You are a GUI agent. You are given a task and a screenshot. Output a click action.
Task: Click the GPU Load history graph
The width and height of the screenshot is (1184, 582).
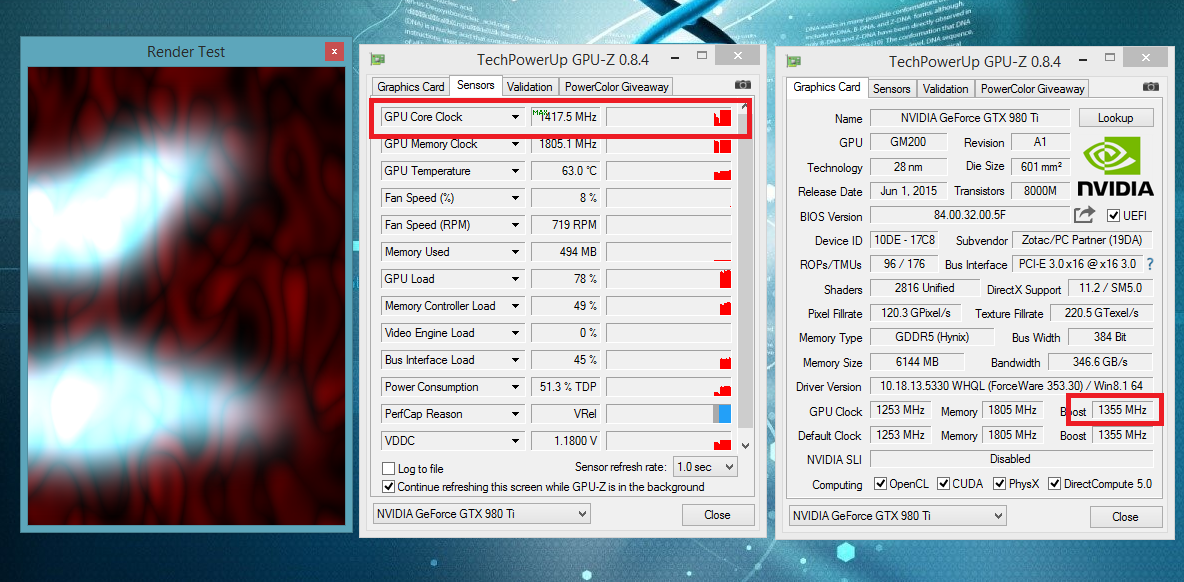669,279
